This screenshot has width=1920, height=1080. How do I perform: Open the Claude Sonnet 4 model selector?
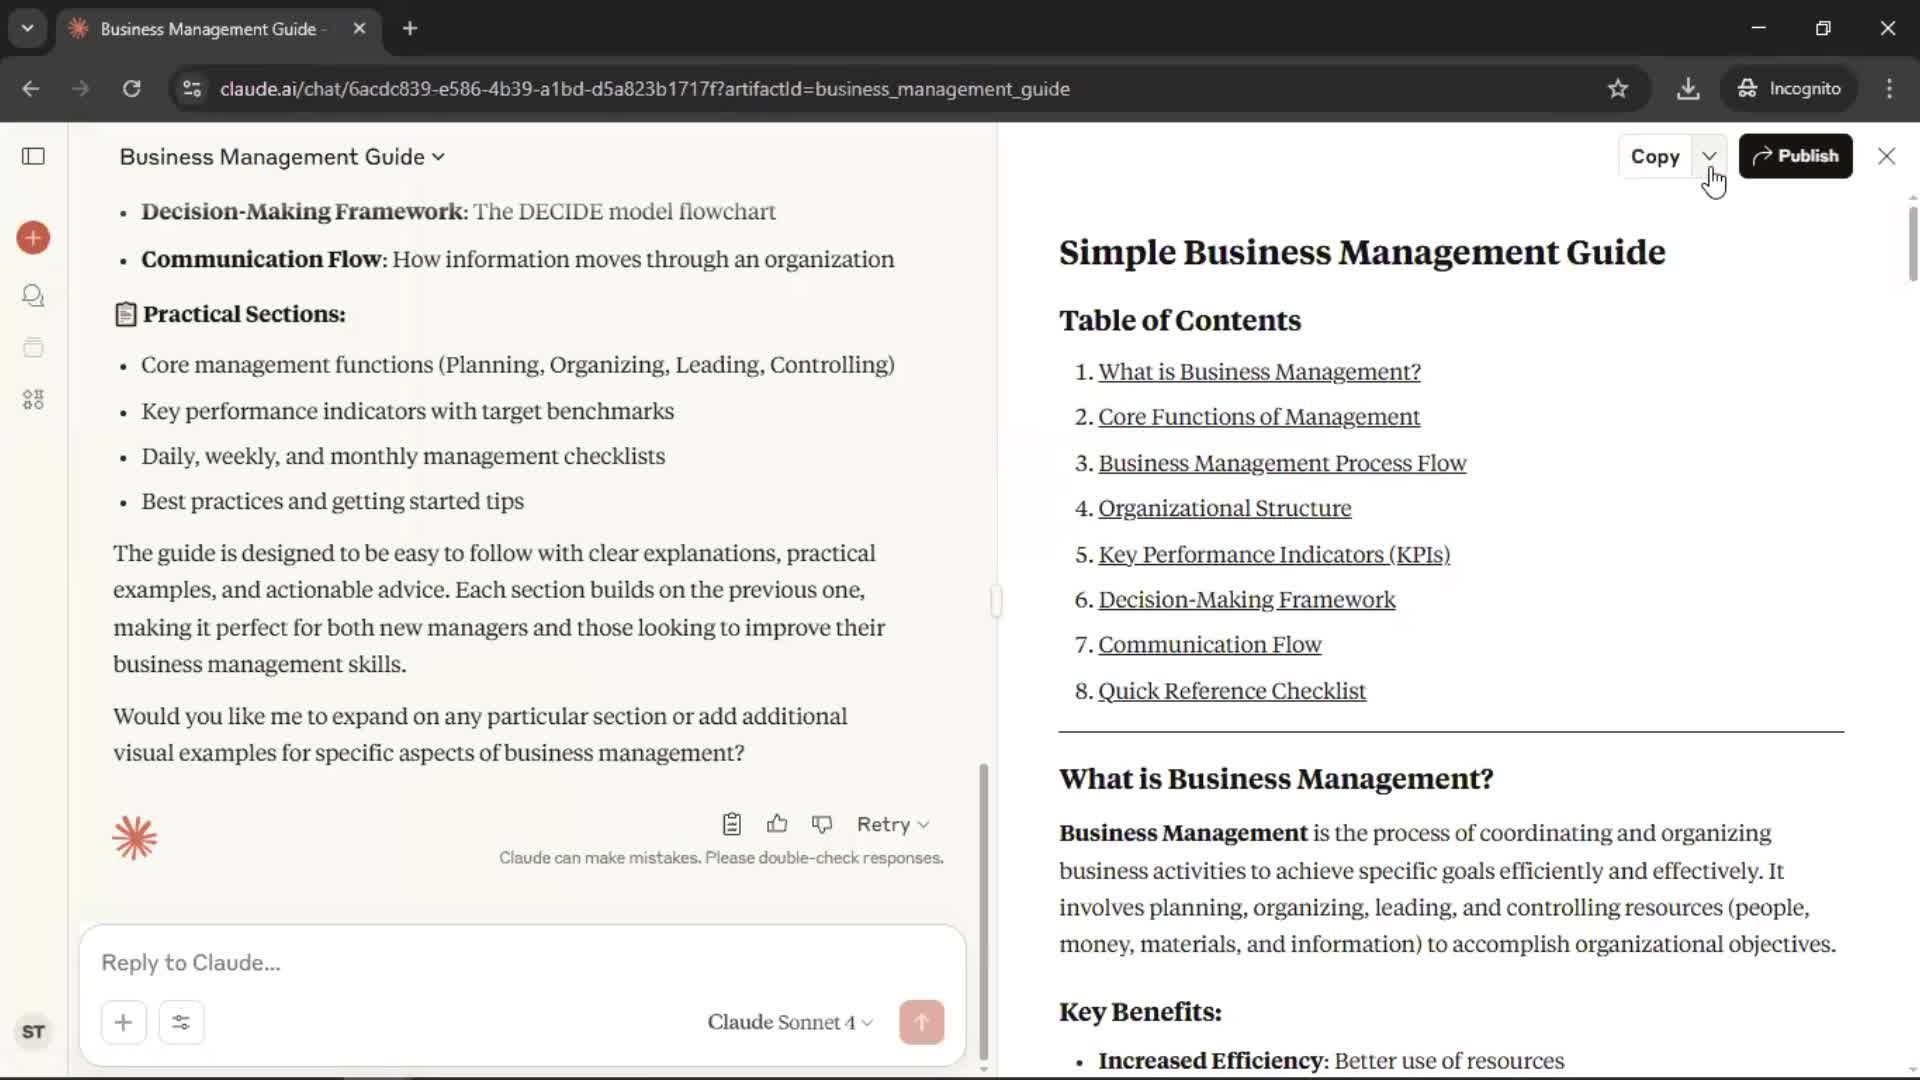coord(790,1022)
